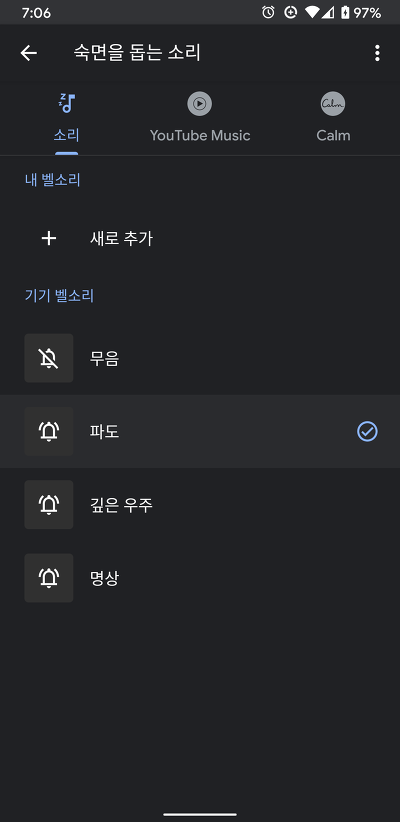This screenshot has width=400, height=822.
Task: Switch to the 소리 tab label
Action: point(67,135)
